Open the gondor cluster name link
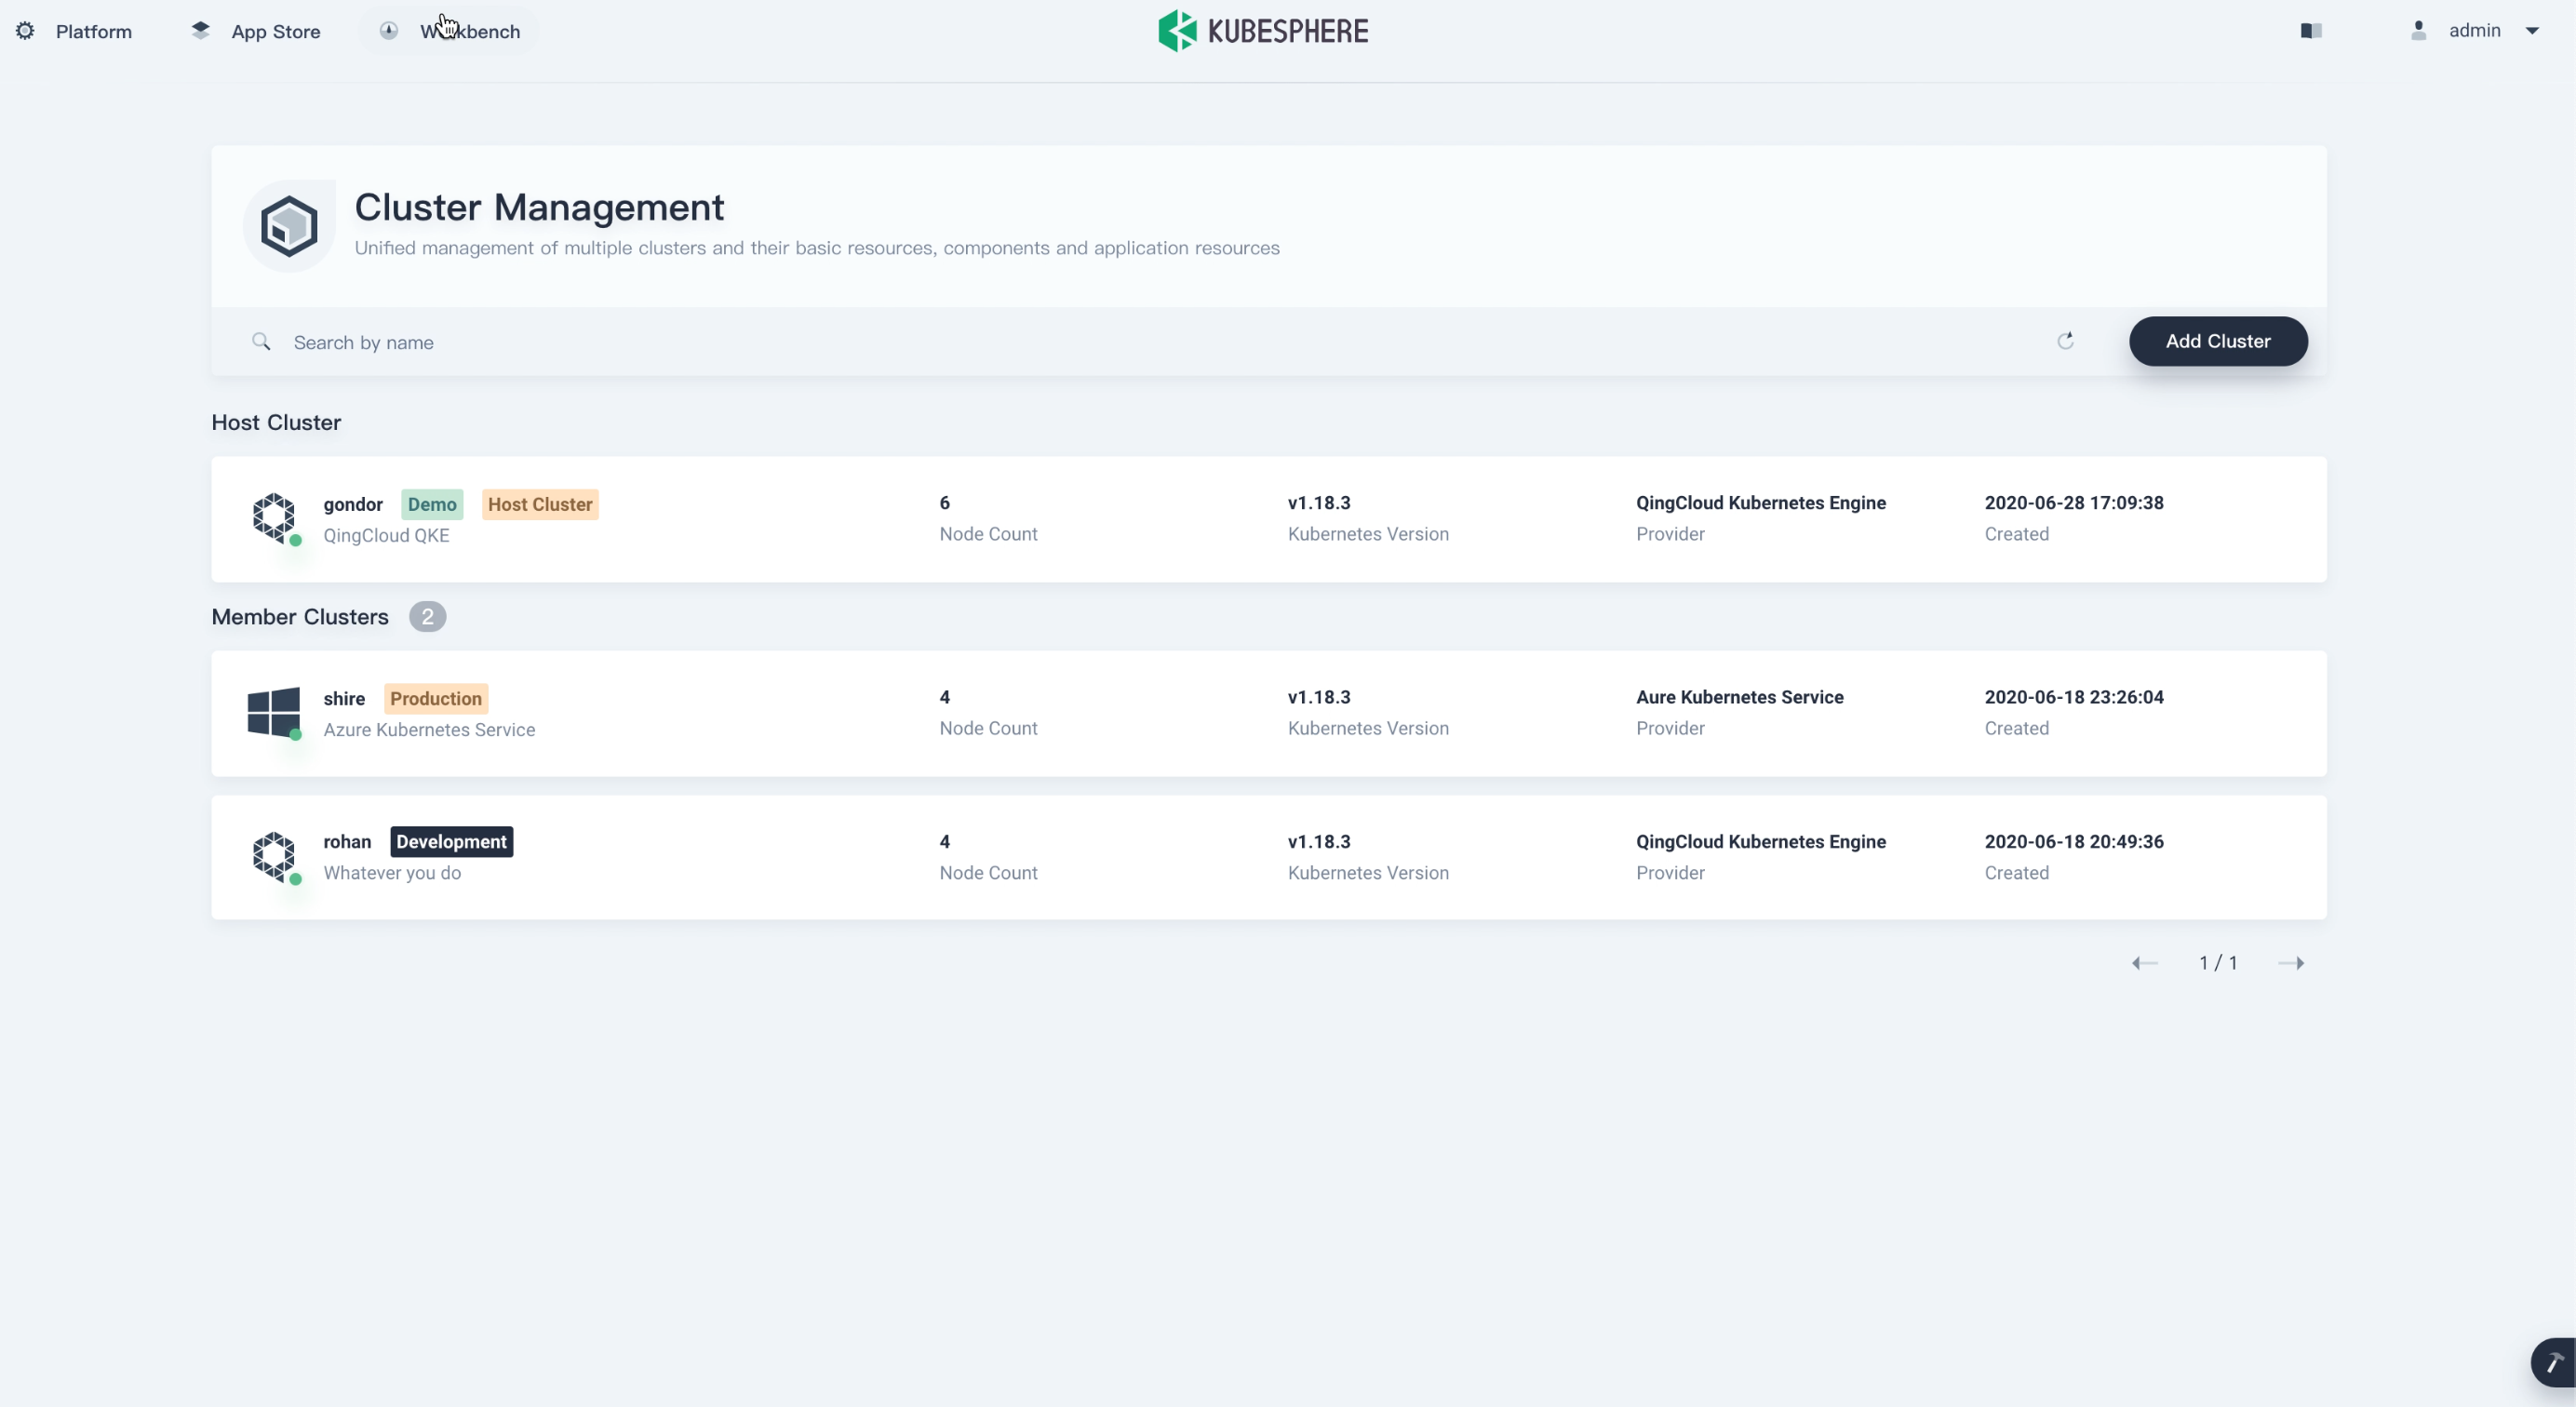Screen dimensions: 2576x1407 353,504
